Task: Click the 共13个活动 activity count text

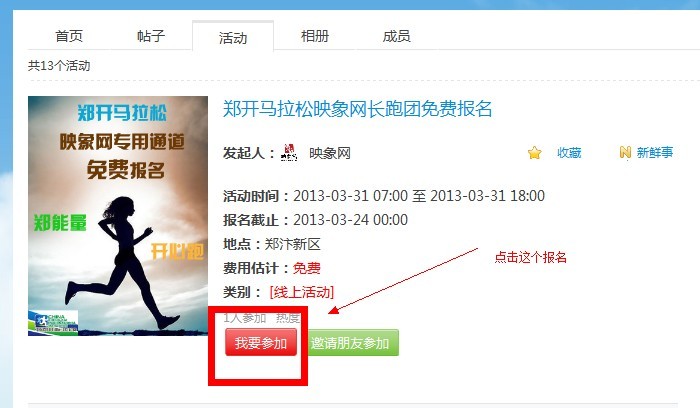Action: [x=59, y=66]
